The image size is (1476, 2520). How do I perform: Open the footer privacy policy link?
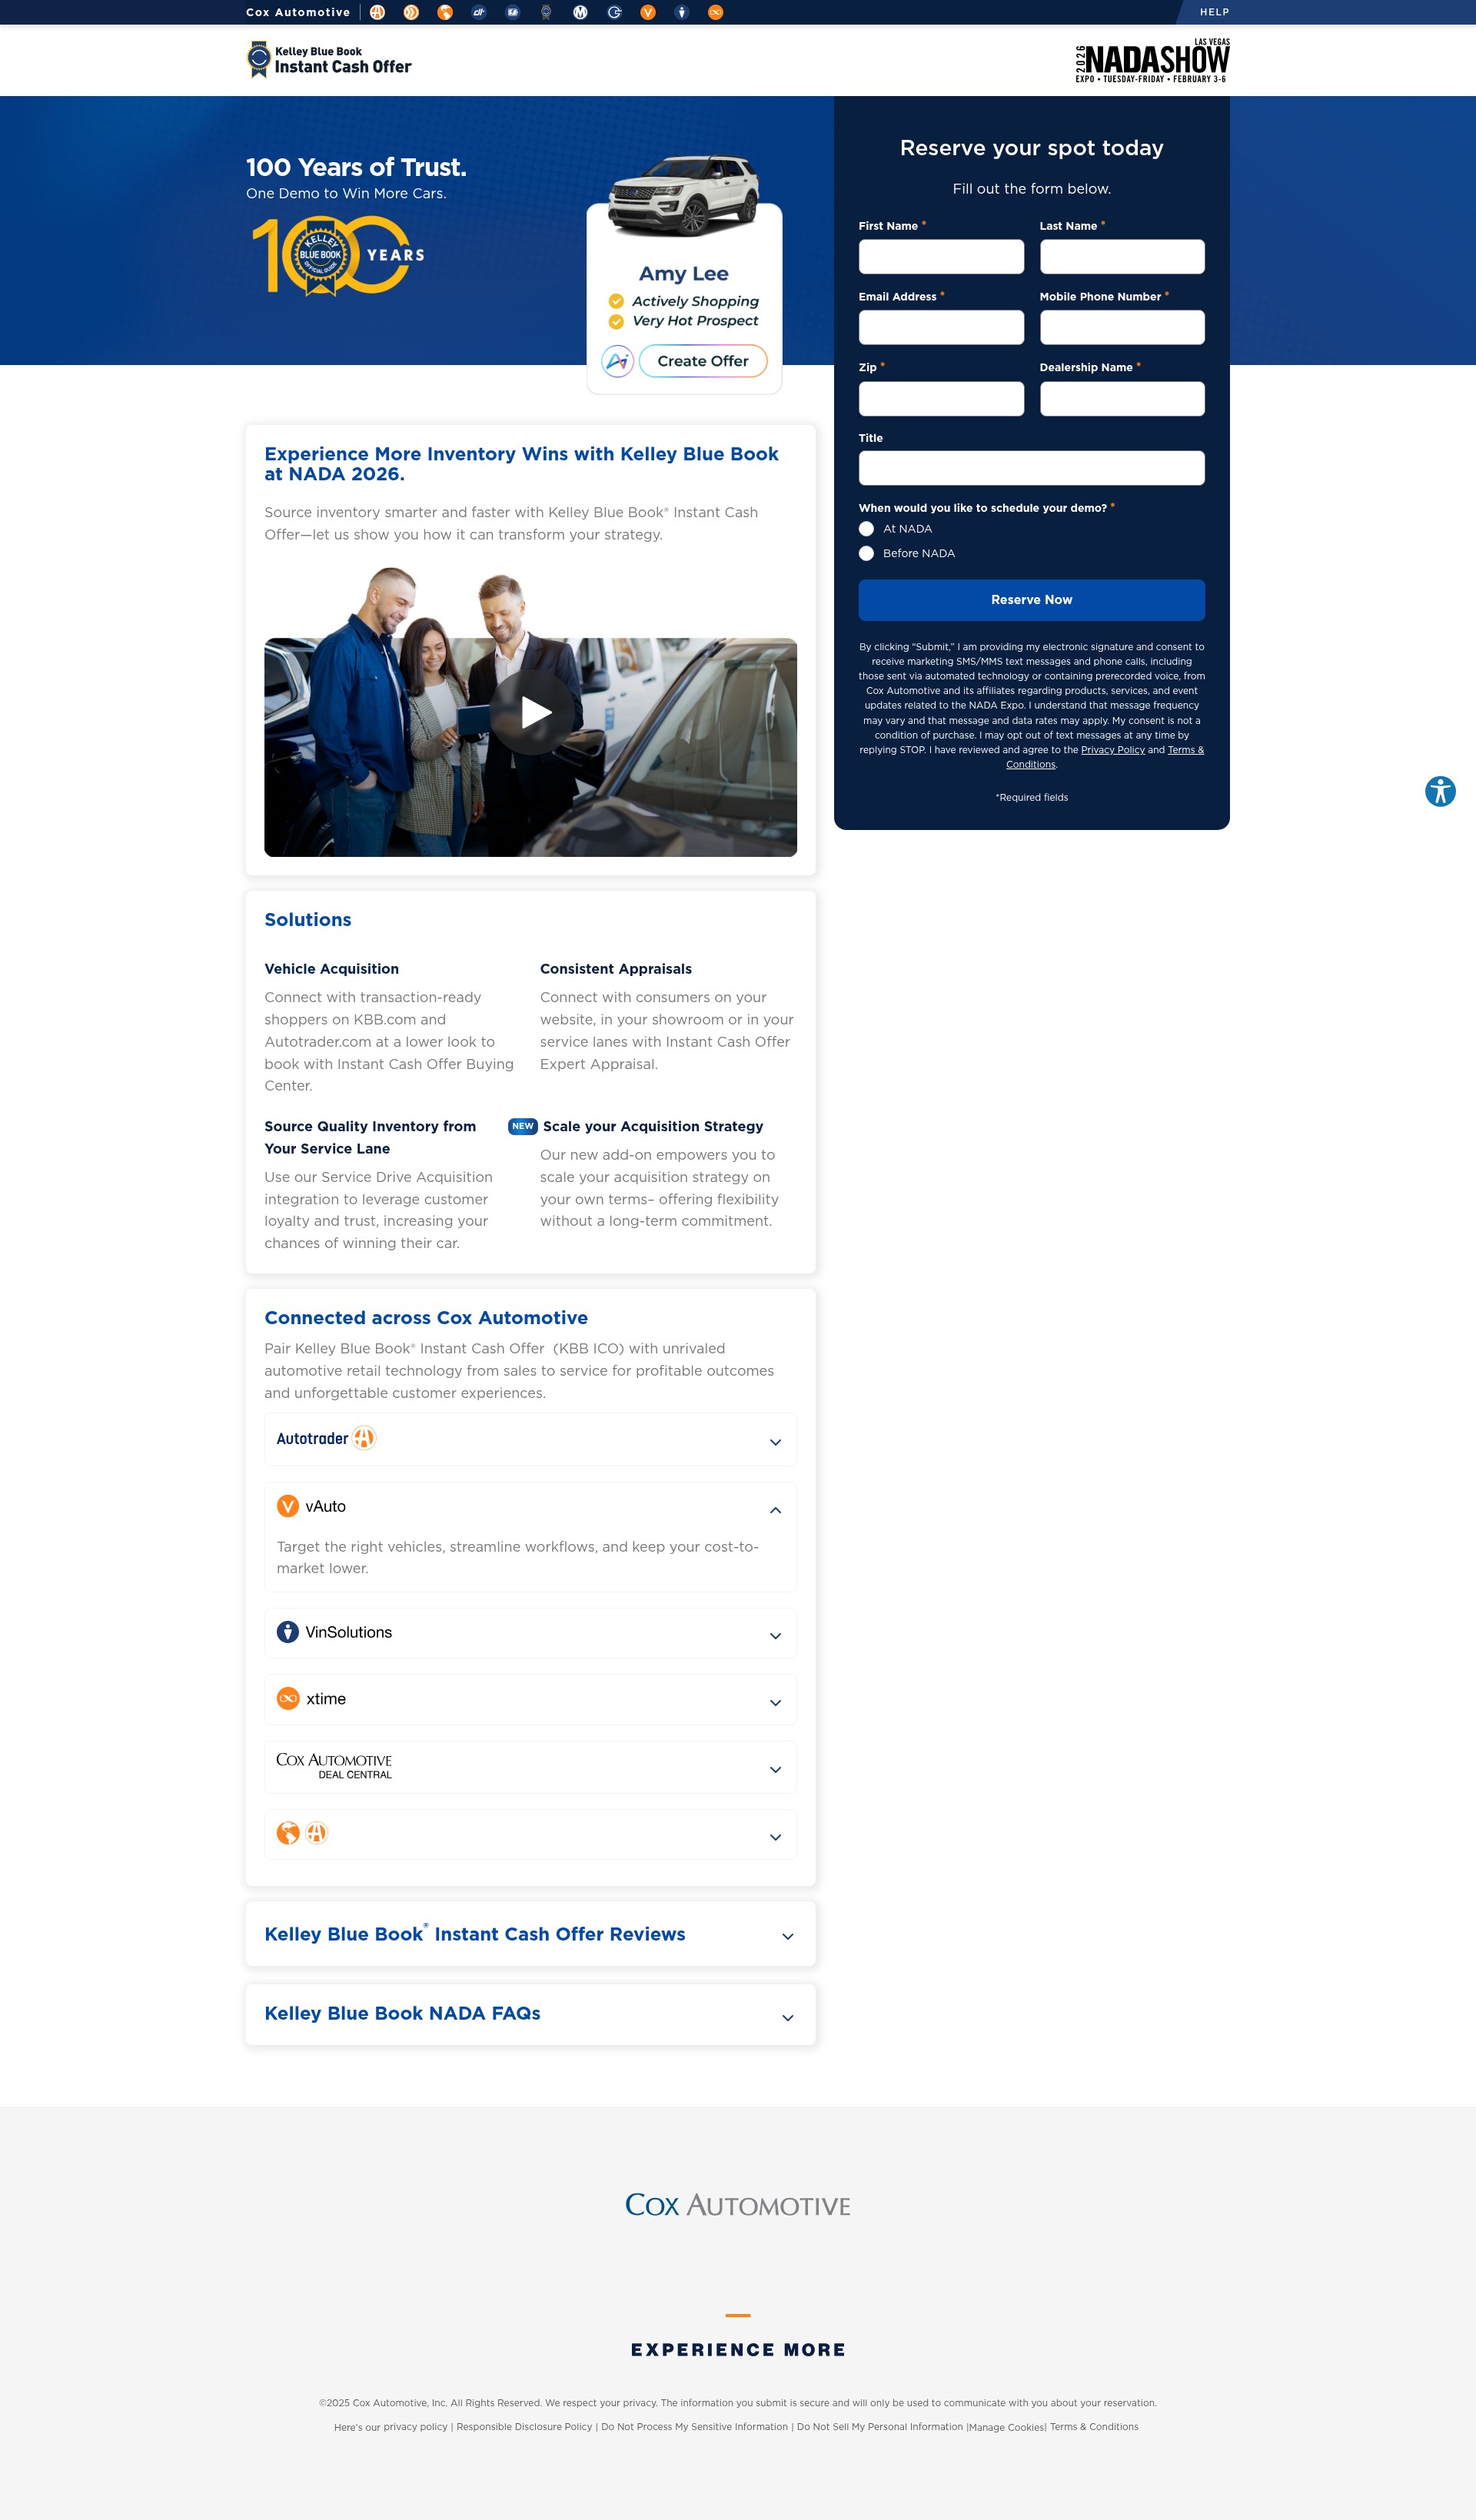[415, 2427]
